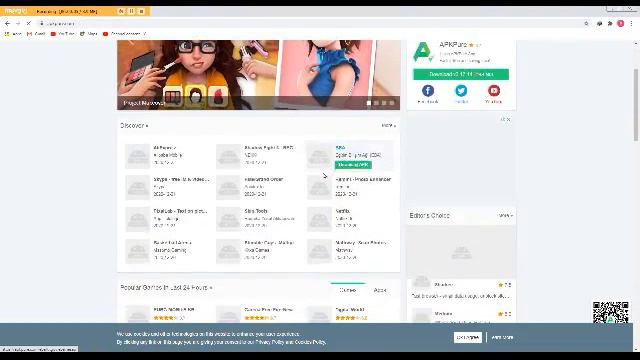640x360 pixels.
Task: Click the Netflix placeholder app icon
Action: (320, 219)
